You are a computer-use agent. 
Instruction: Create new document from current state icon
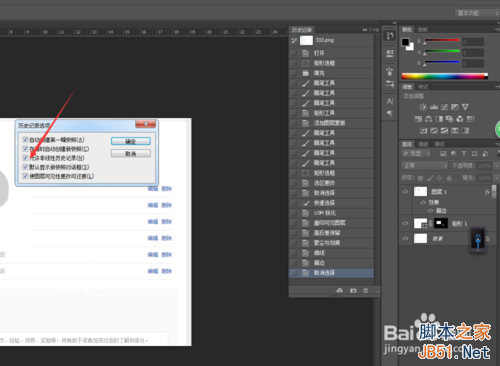tap(340, 291)
